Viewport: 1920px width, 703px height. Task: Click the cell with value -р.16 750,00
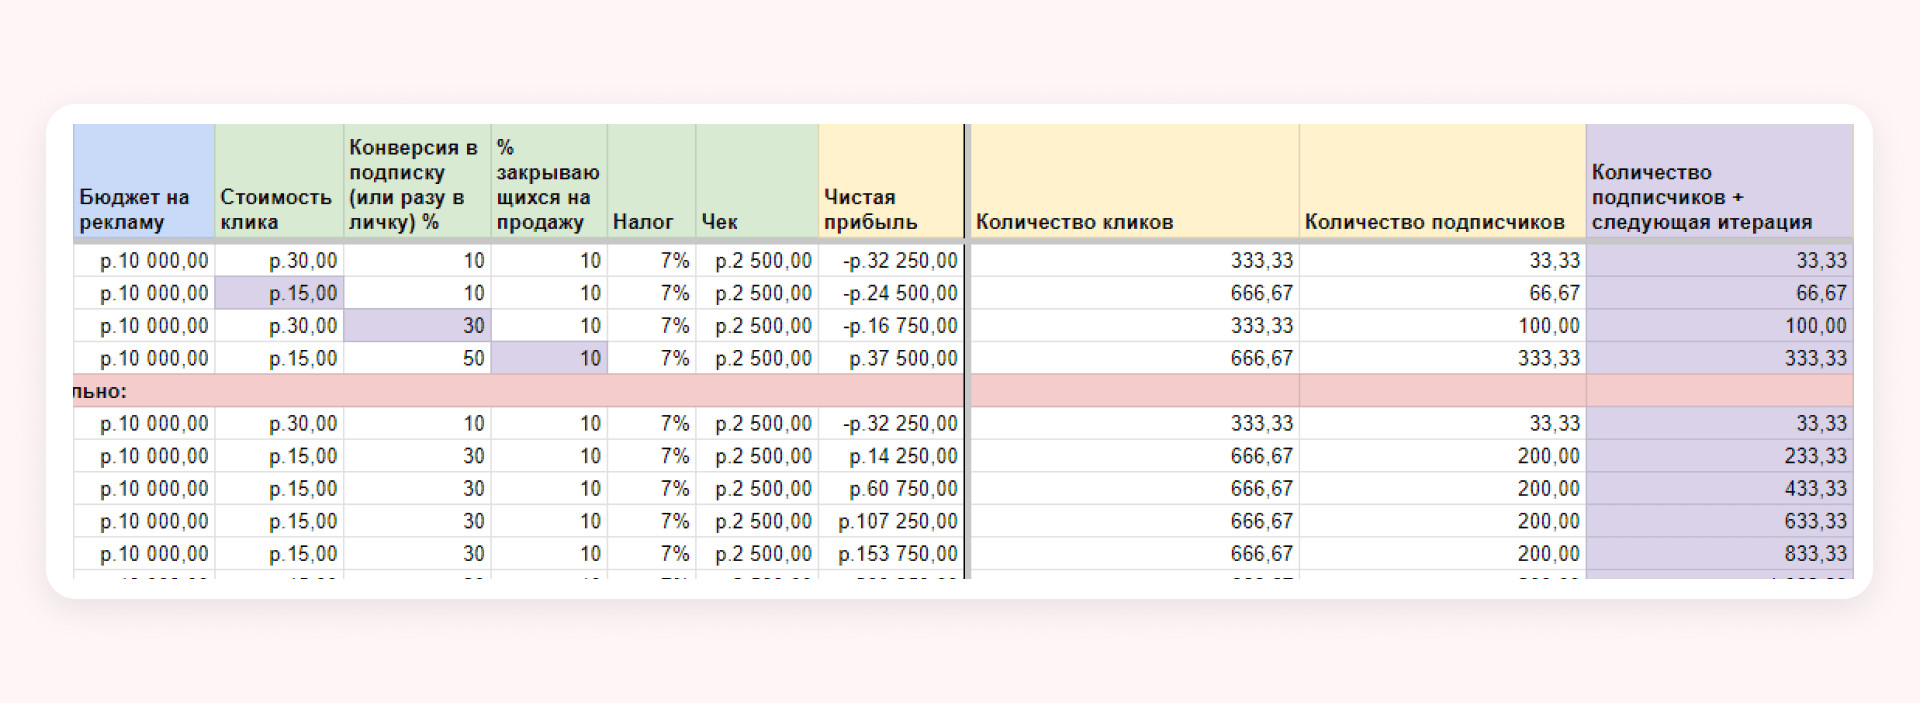(x=890, y=326)
